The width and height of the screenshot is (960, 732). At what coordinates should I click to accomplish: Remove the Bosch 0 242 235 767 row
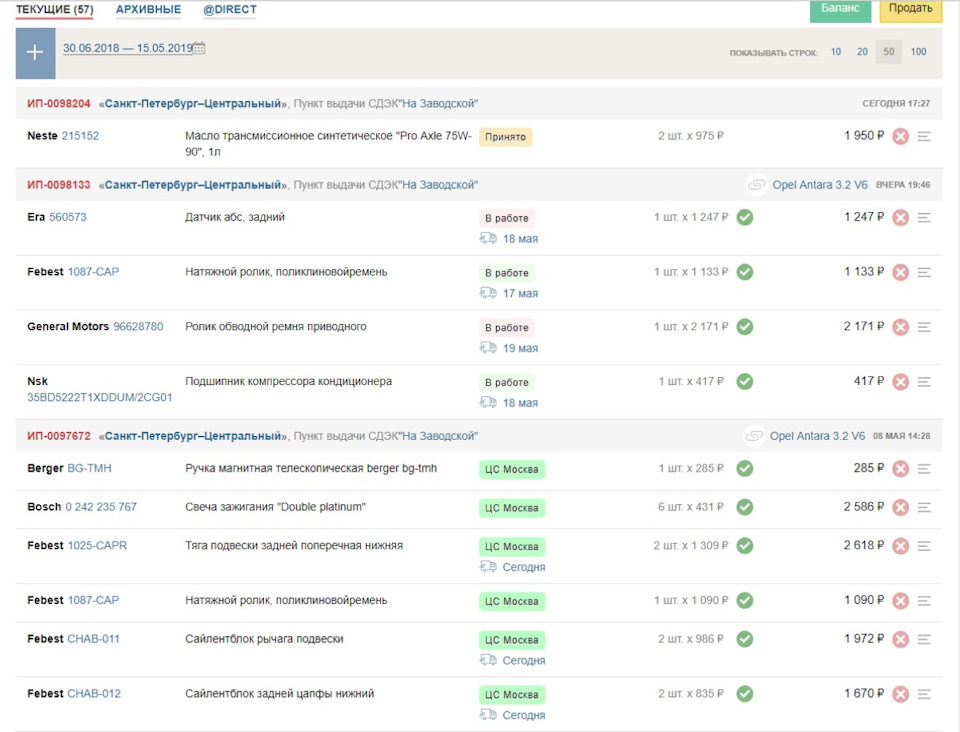click(x=900, y=507)
